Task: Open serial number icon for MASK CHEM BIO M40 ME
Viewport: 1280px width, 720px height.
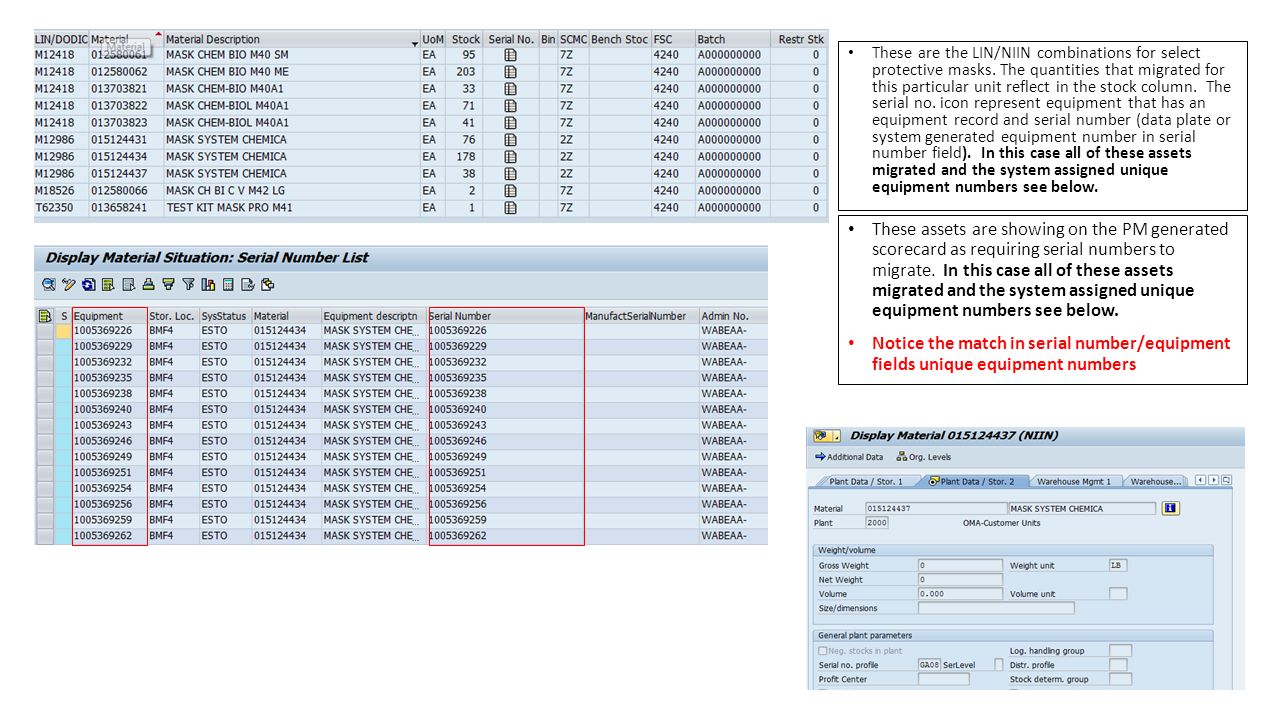Action: click(511, 72)
